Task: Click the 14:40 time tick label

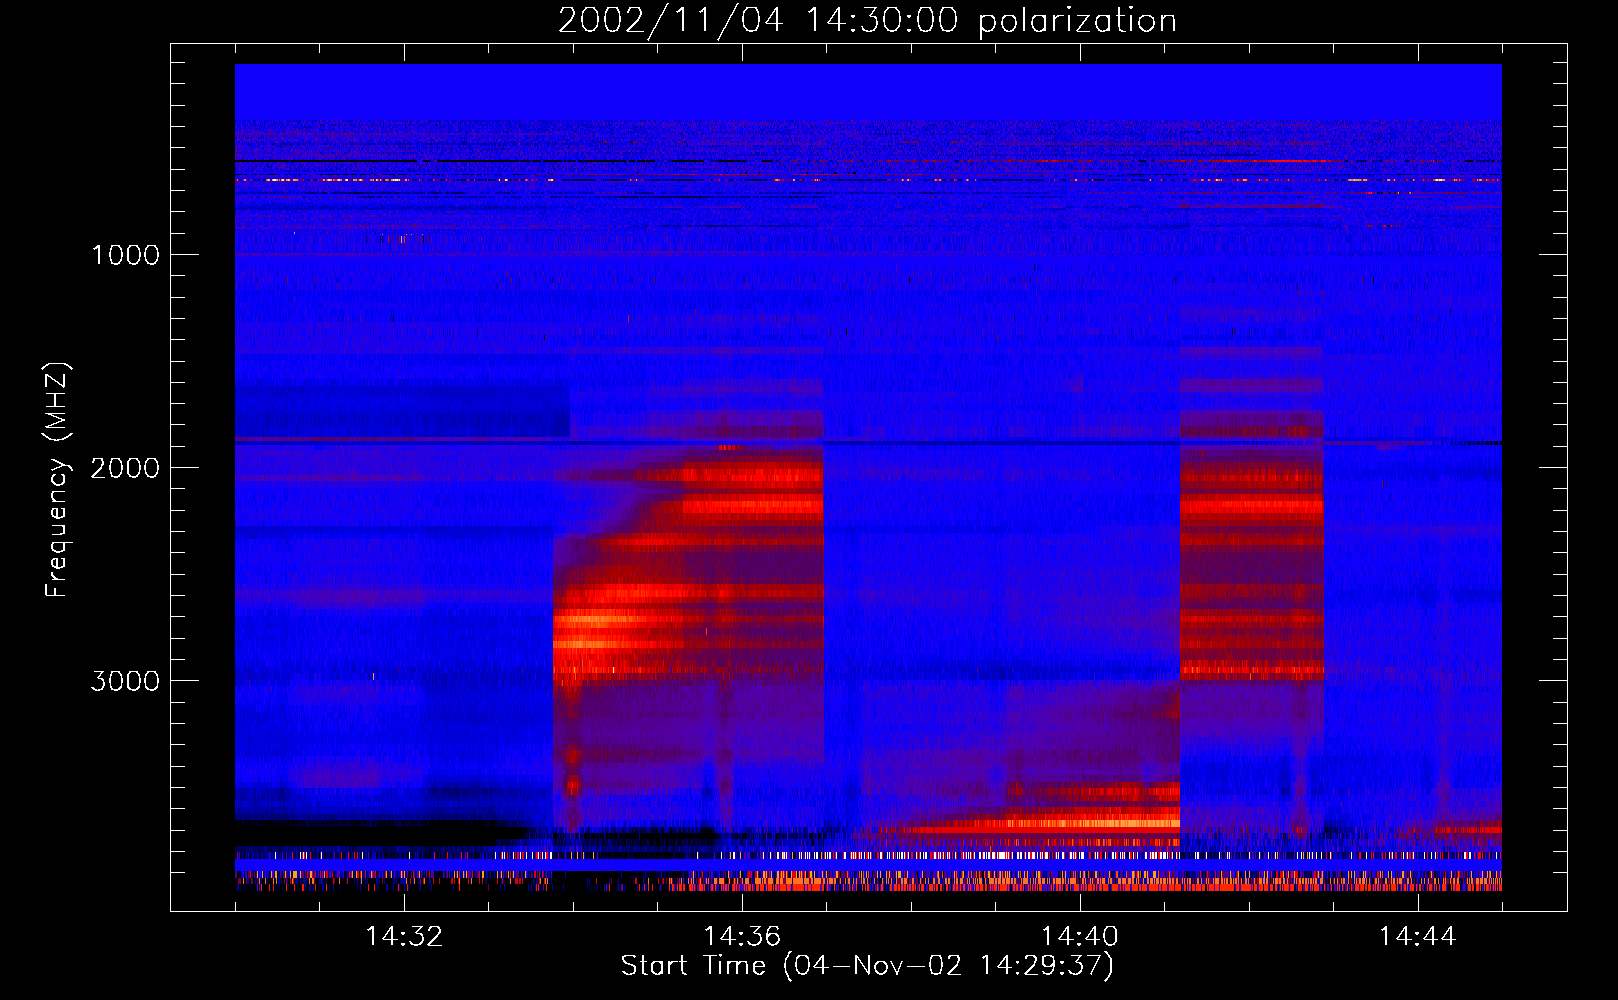Action: [1080, 937]
